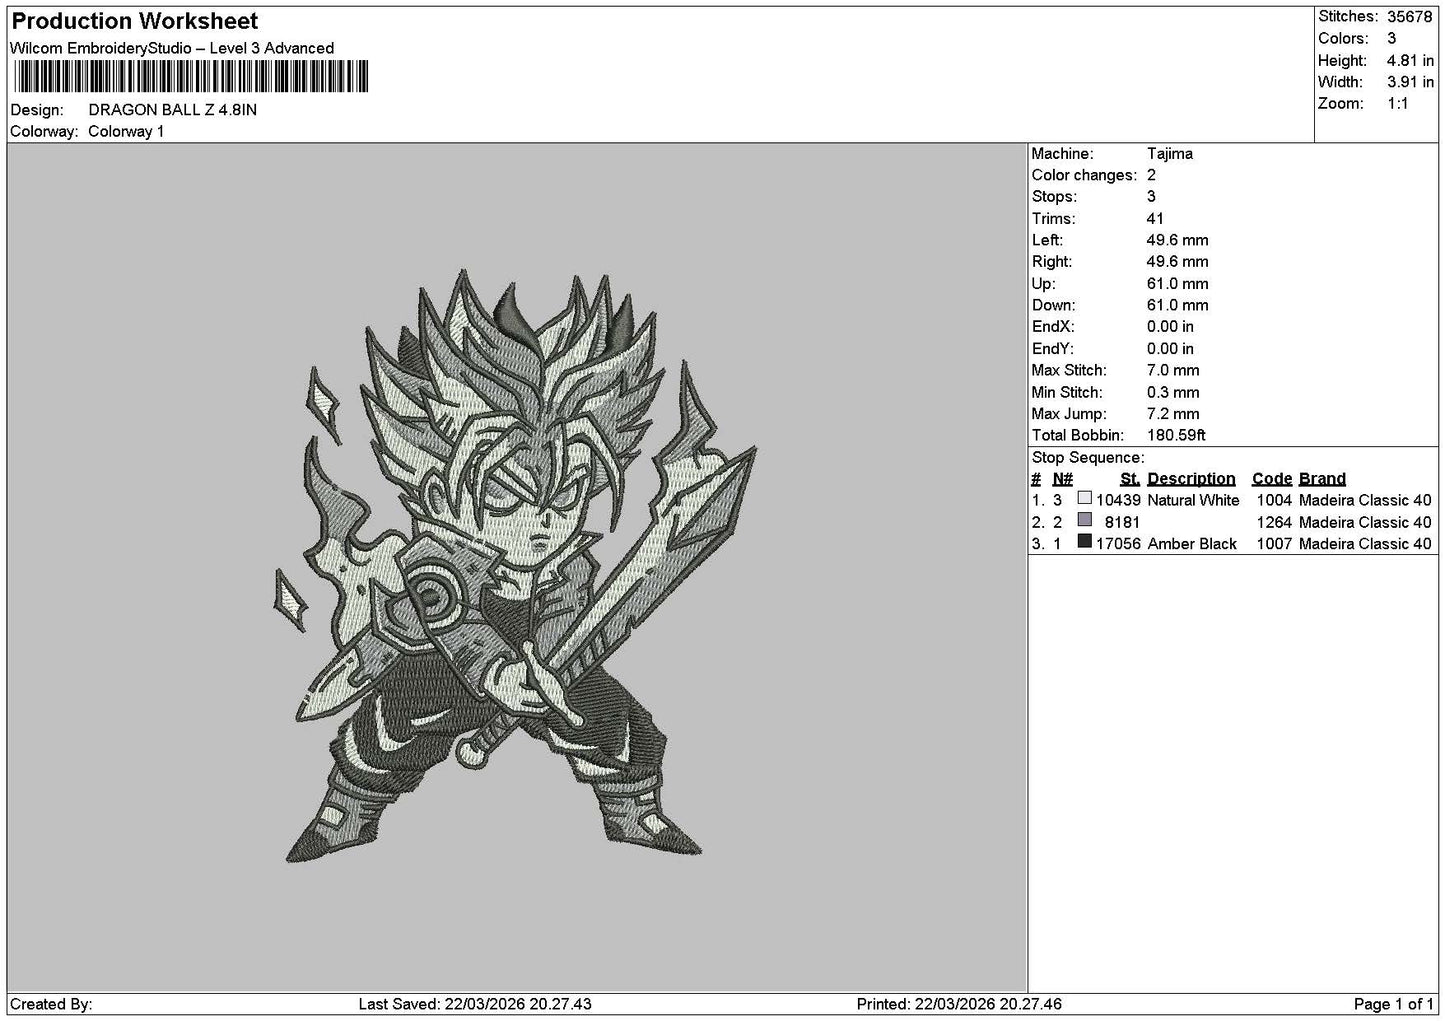
Task: Click the Description column header
Action: [x=1191, y=479]
